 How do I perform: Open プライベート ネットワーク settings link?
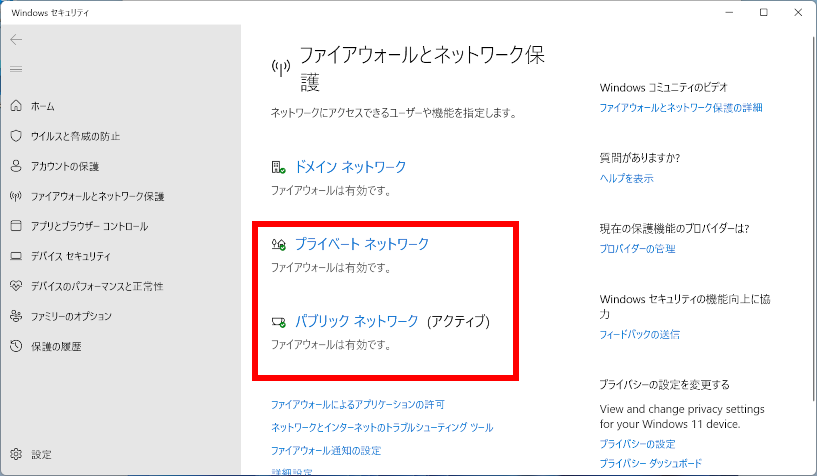362,244
